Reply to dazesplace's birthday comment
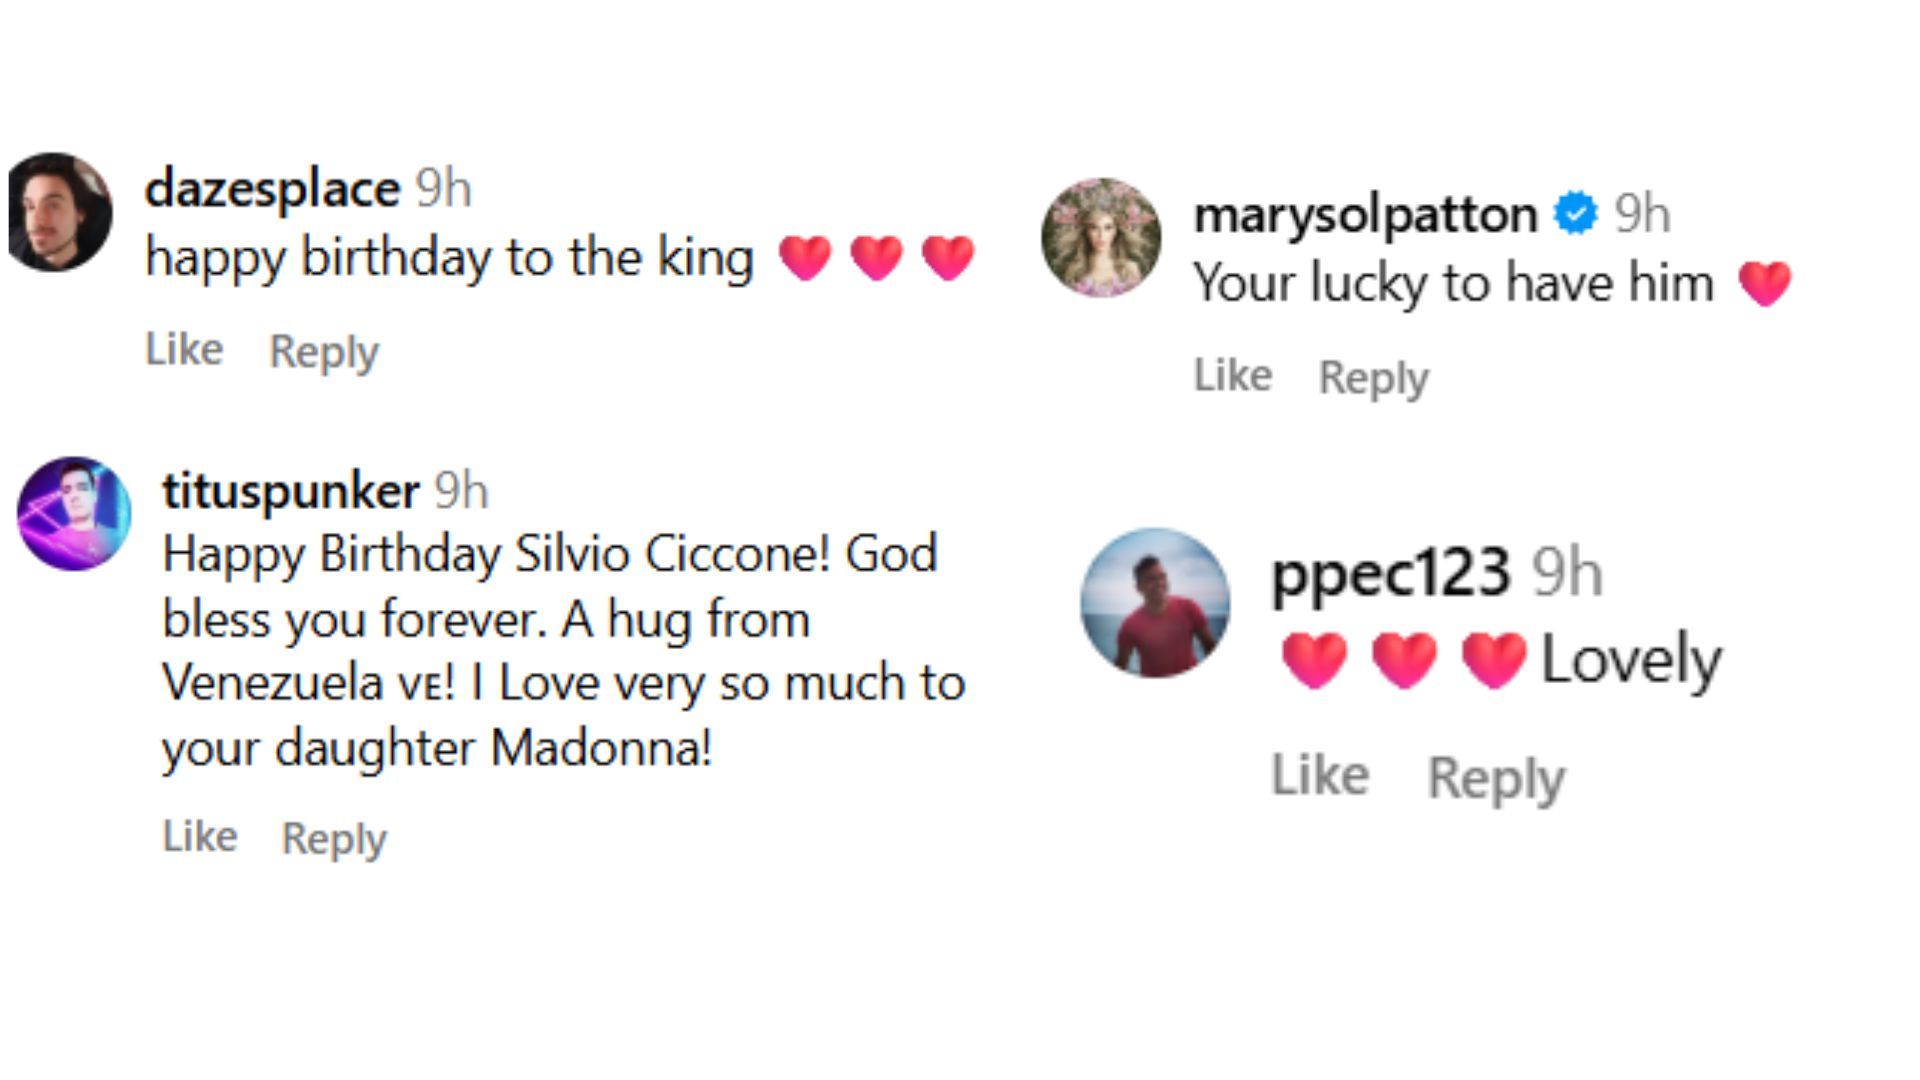Image resolution: width=1920 pixels, height=1080 pixels. pos(324,352)
